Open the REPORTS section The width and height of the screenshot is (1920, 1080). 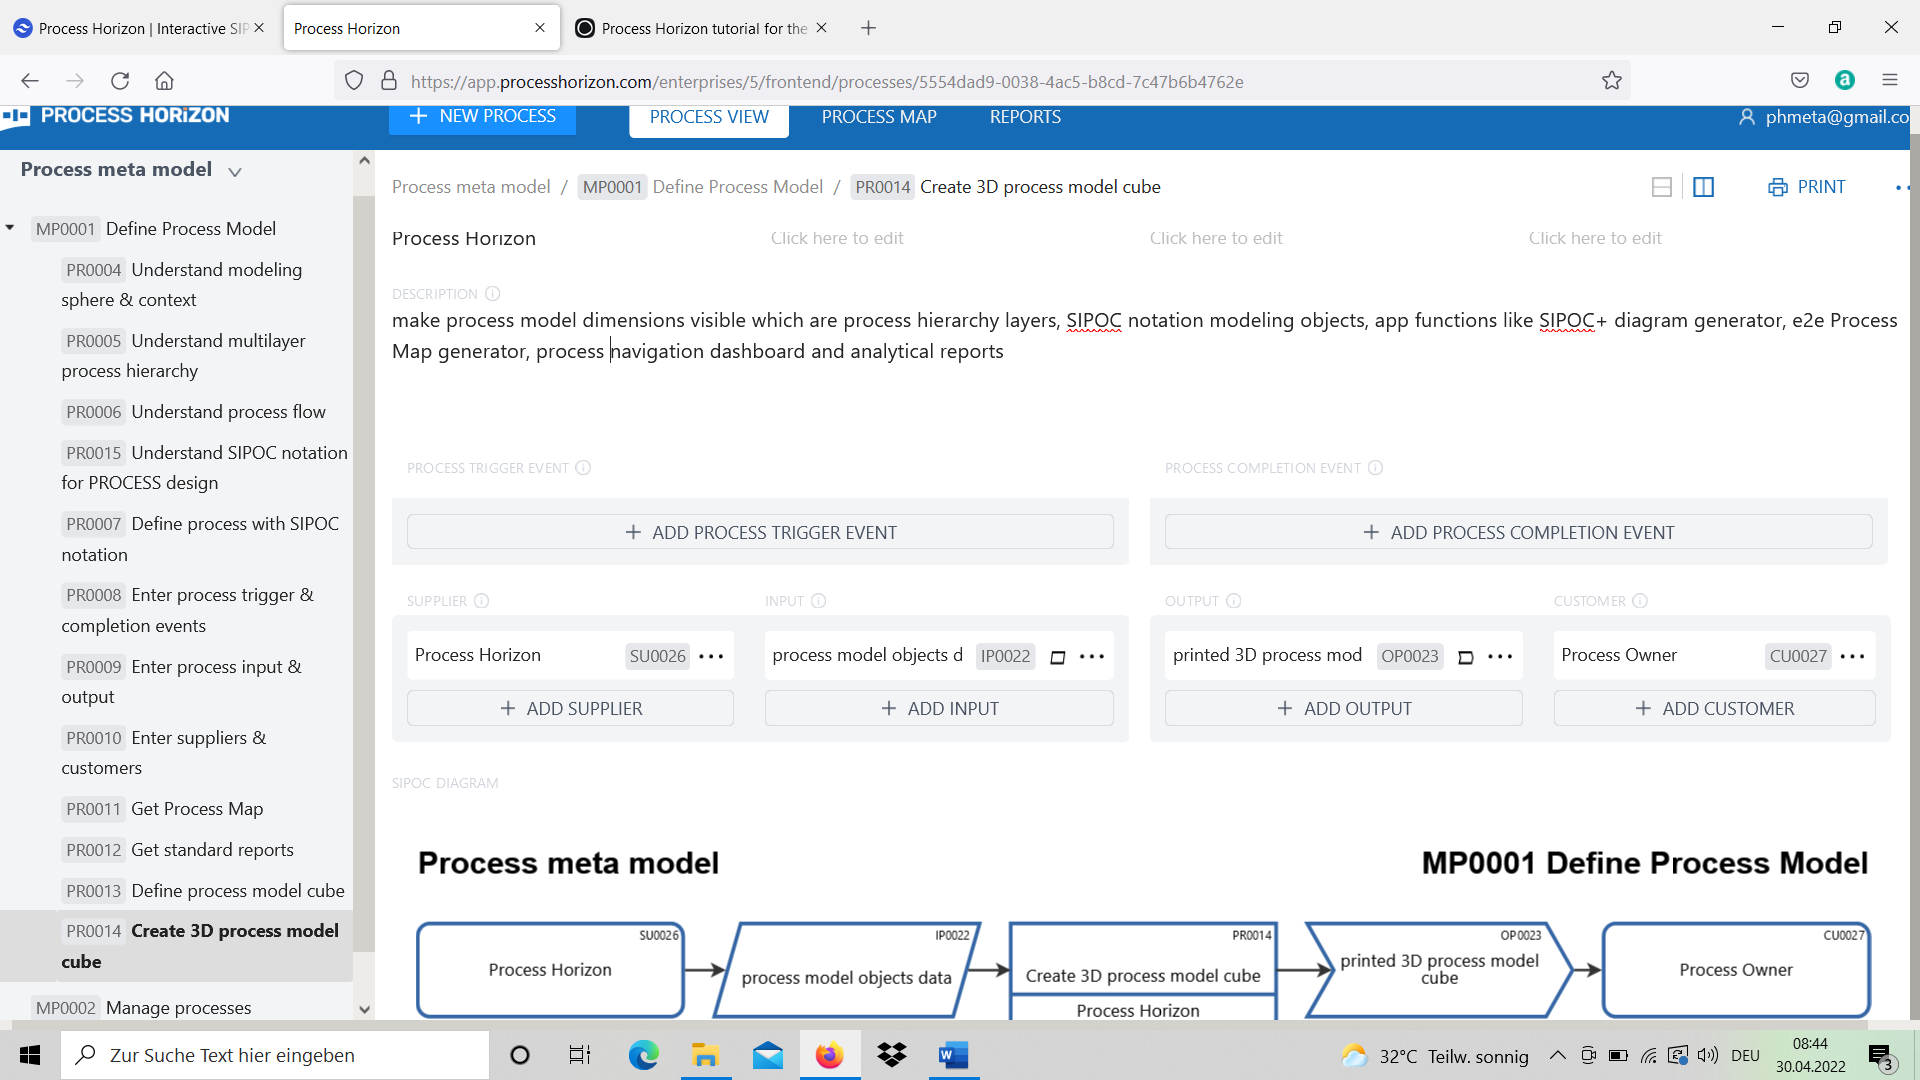(1024, 117)
